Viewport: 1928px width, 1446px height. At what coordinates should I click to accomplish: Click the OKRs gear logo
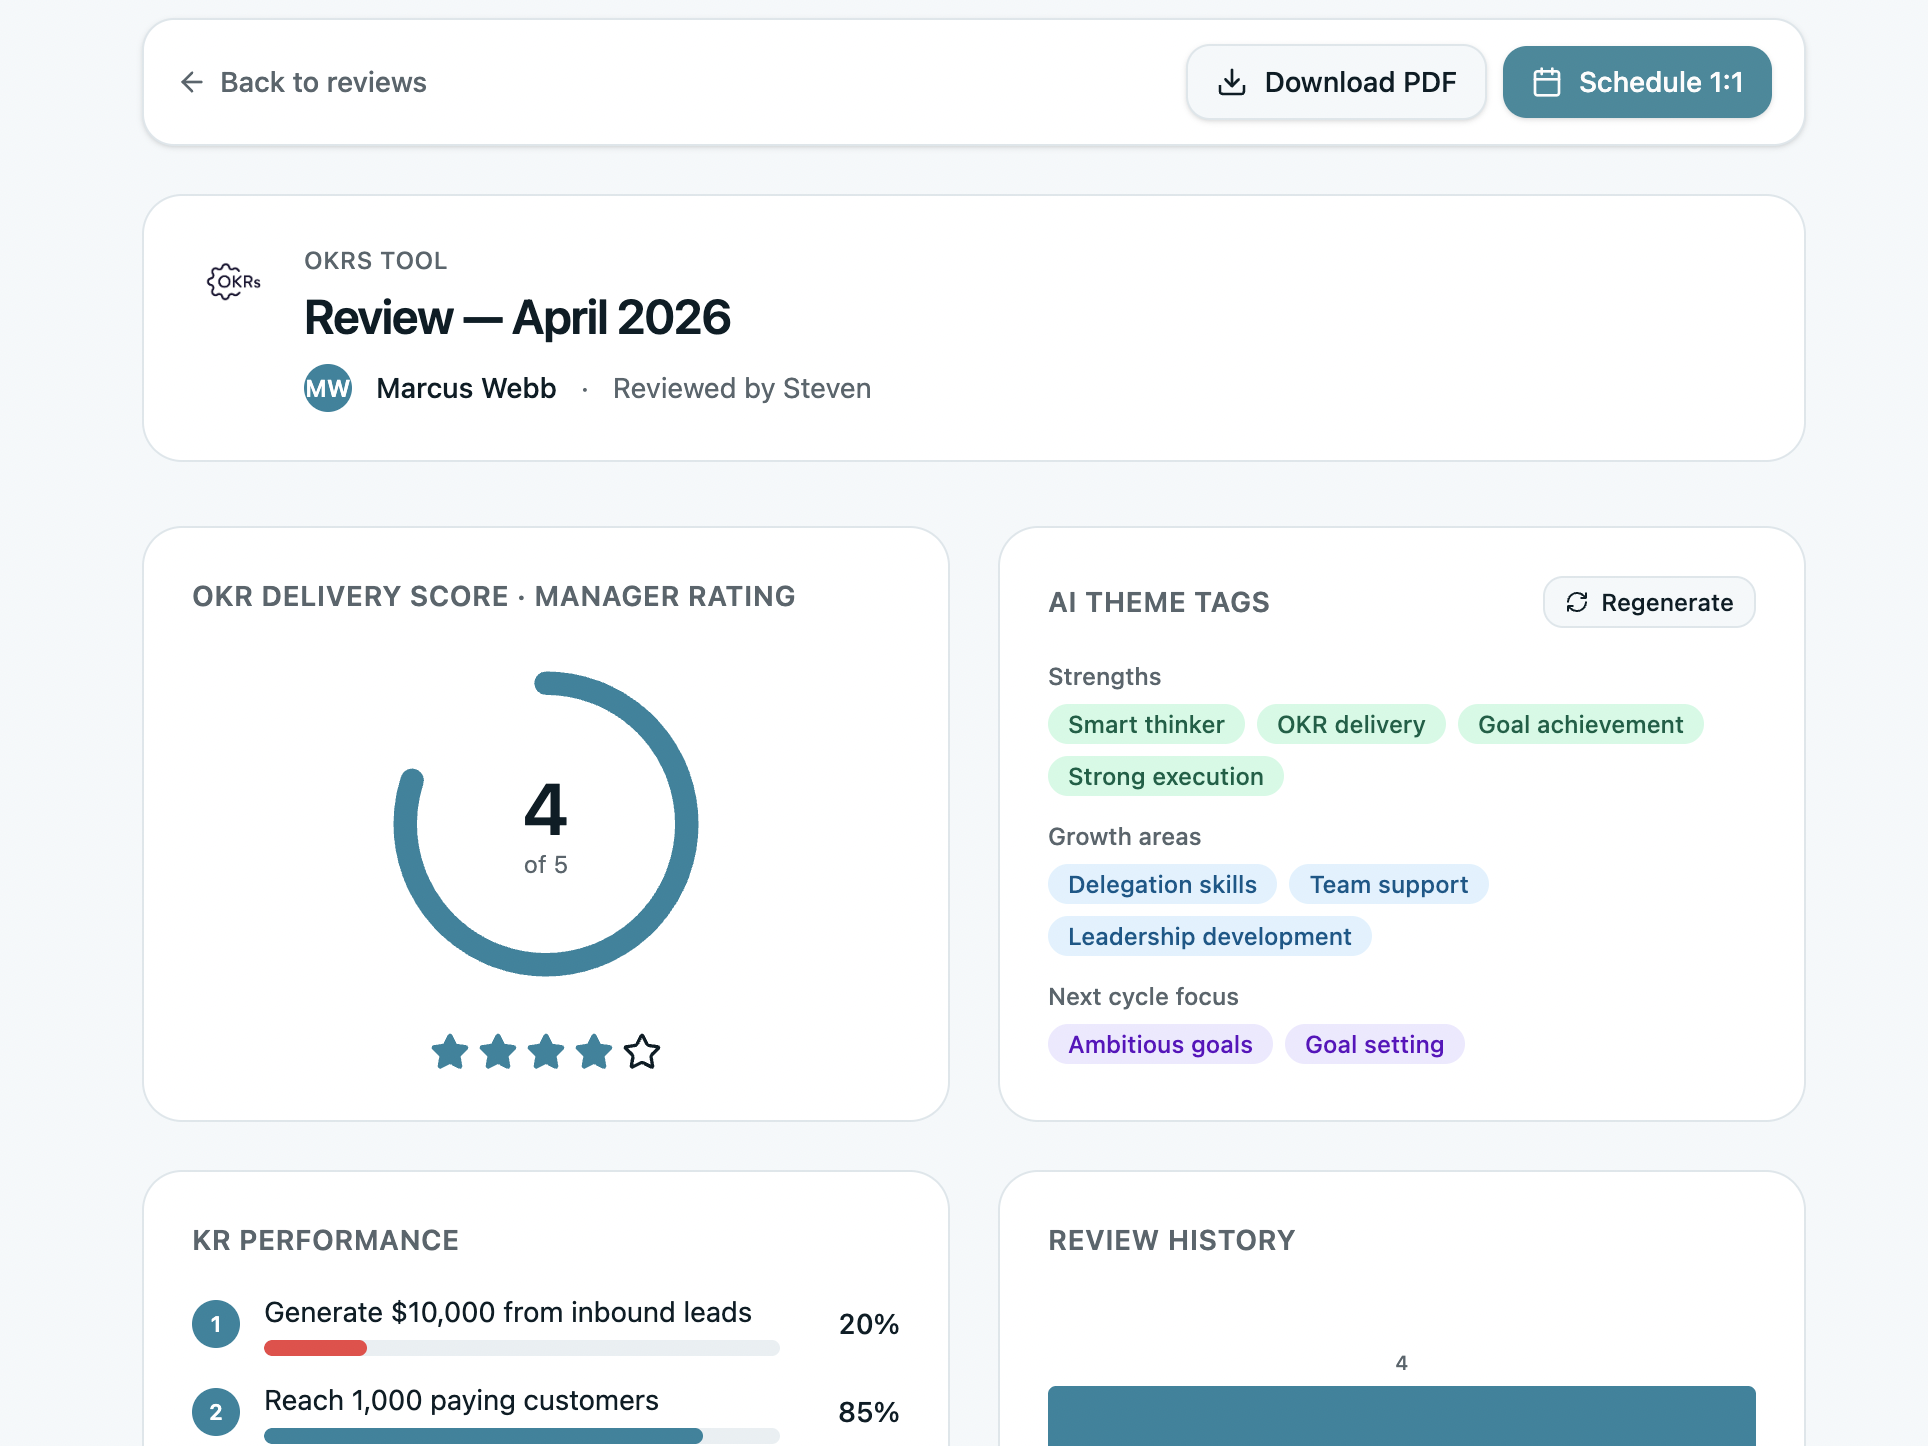point(234,282)
